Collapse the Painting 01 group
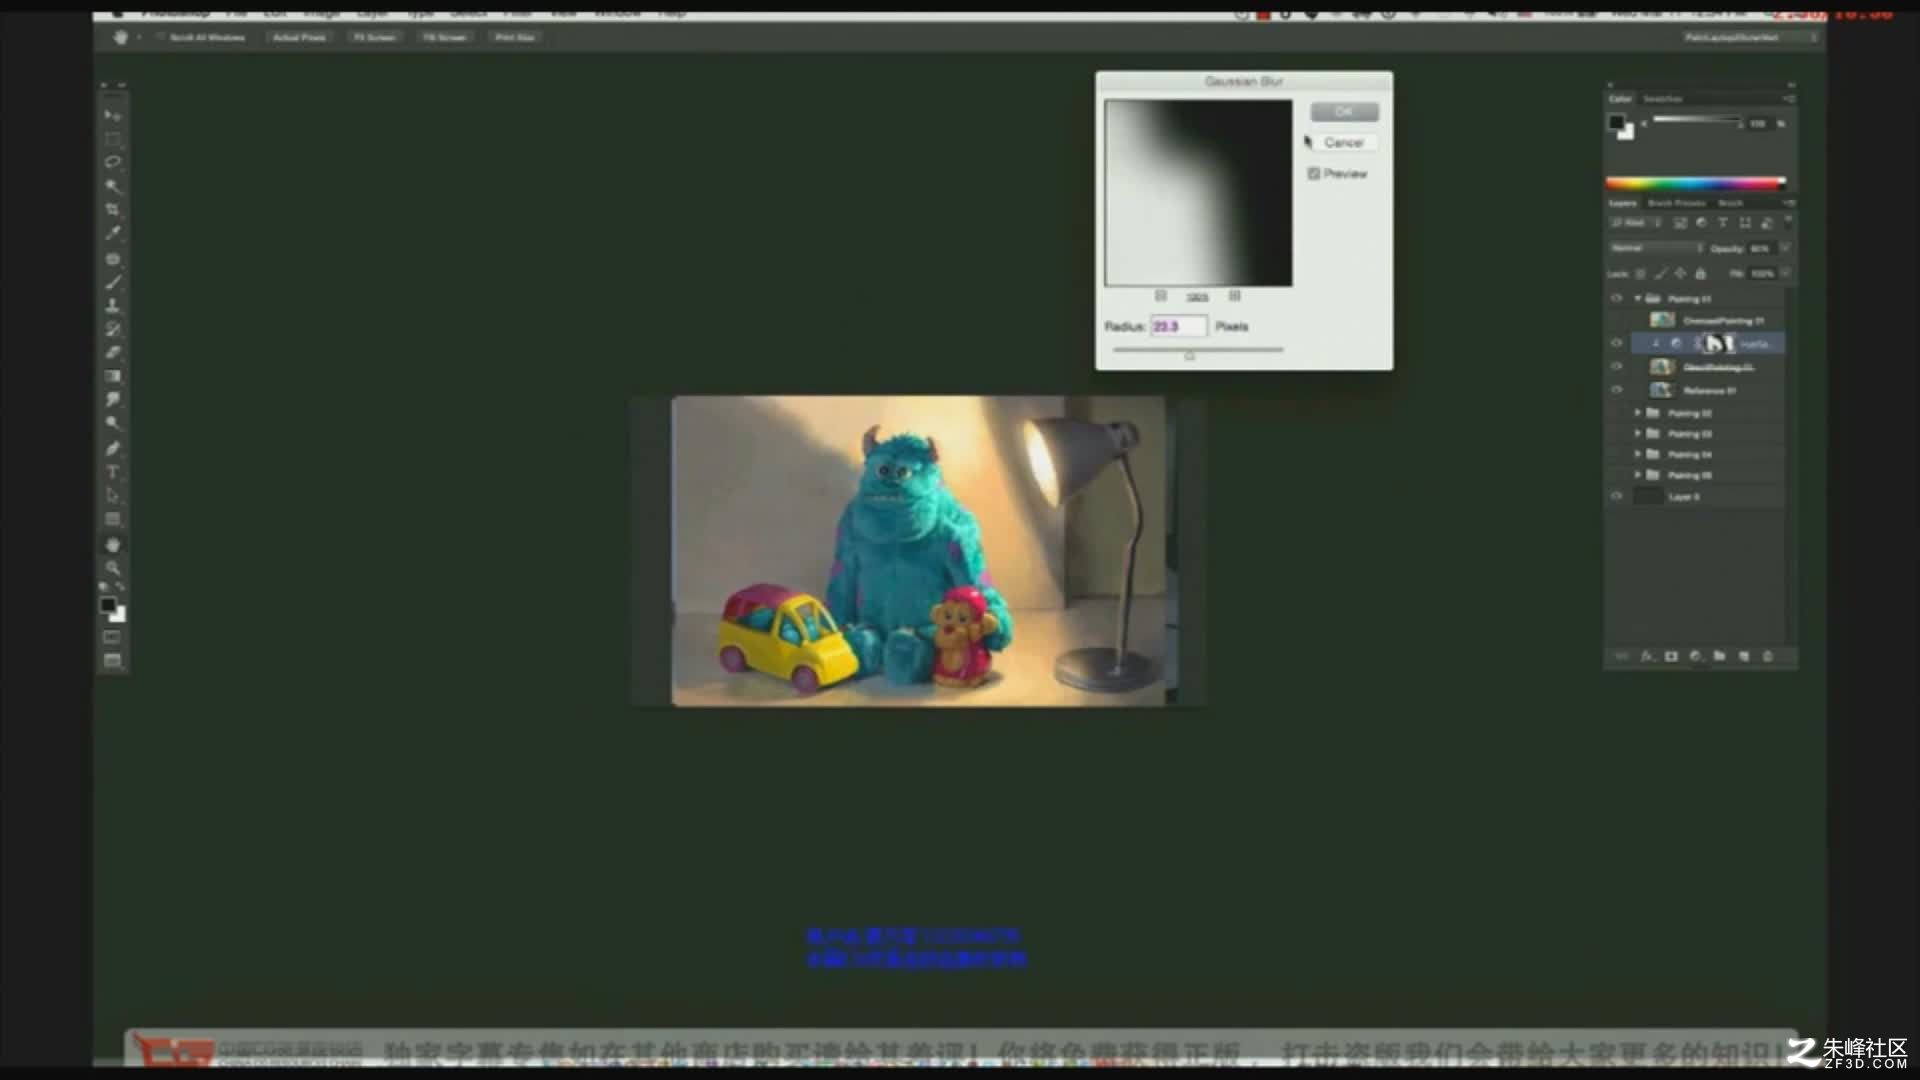 click(1638, 299)
